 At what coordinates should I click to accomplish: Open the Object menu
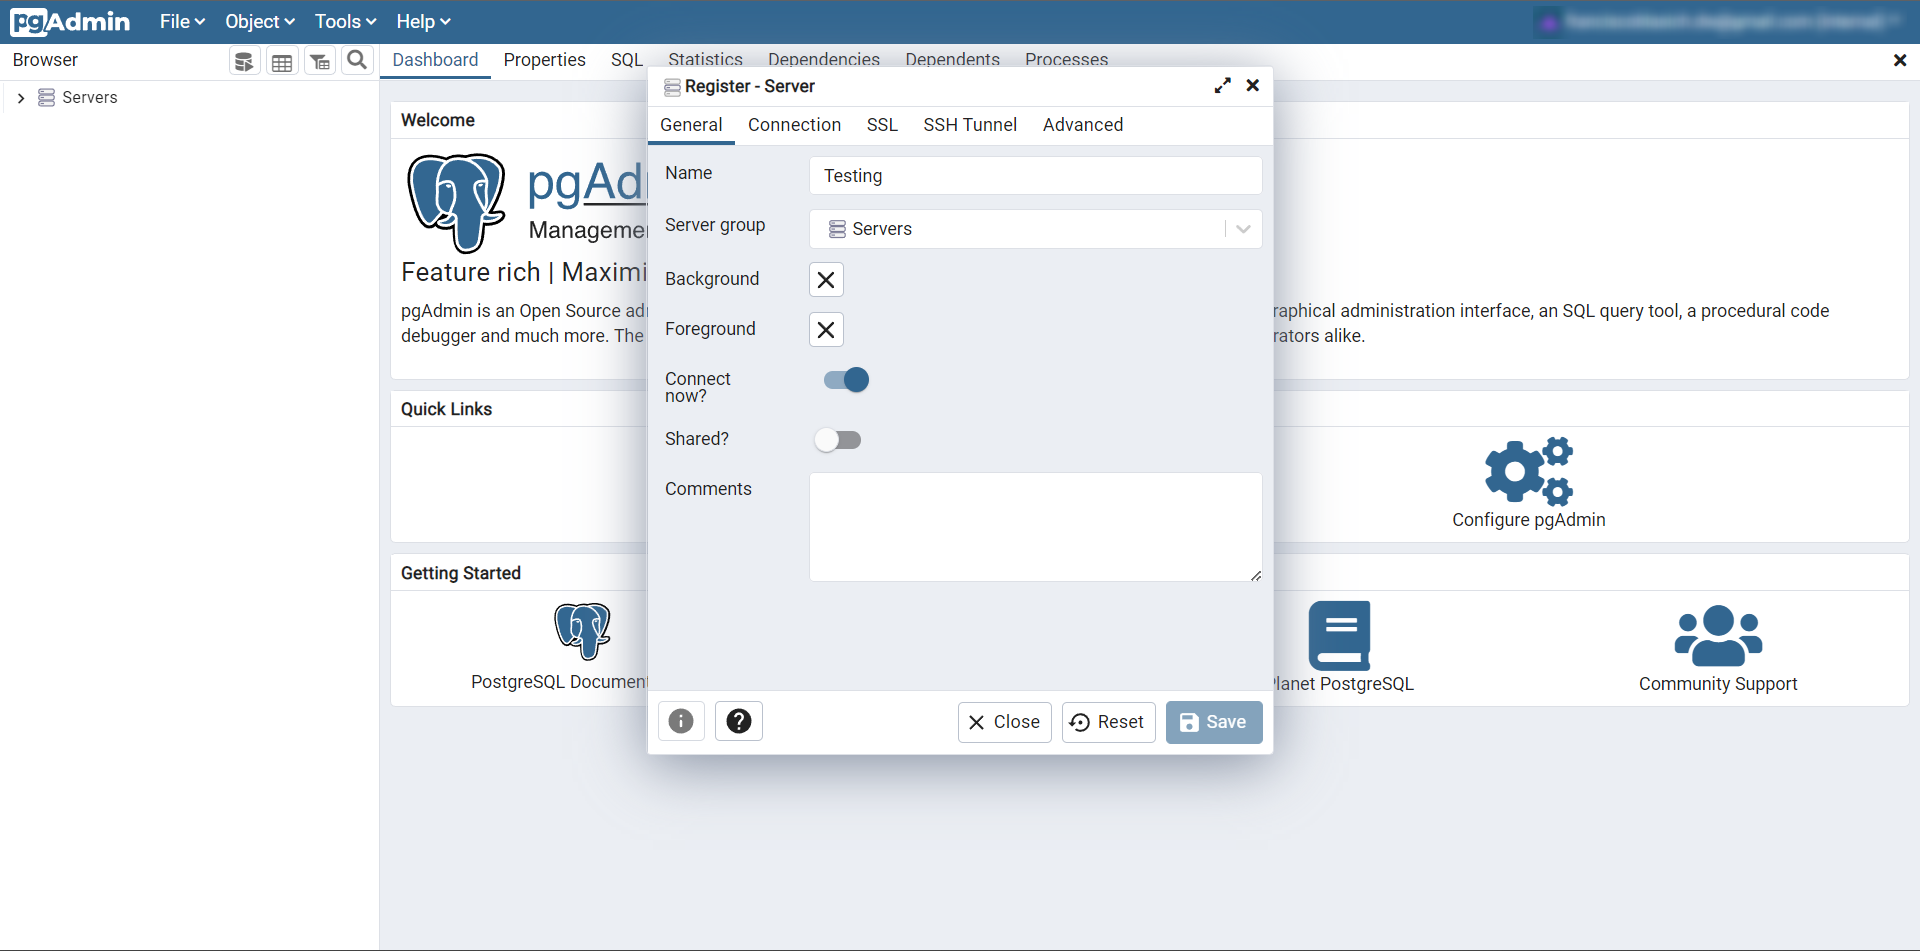[260, 21]
